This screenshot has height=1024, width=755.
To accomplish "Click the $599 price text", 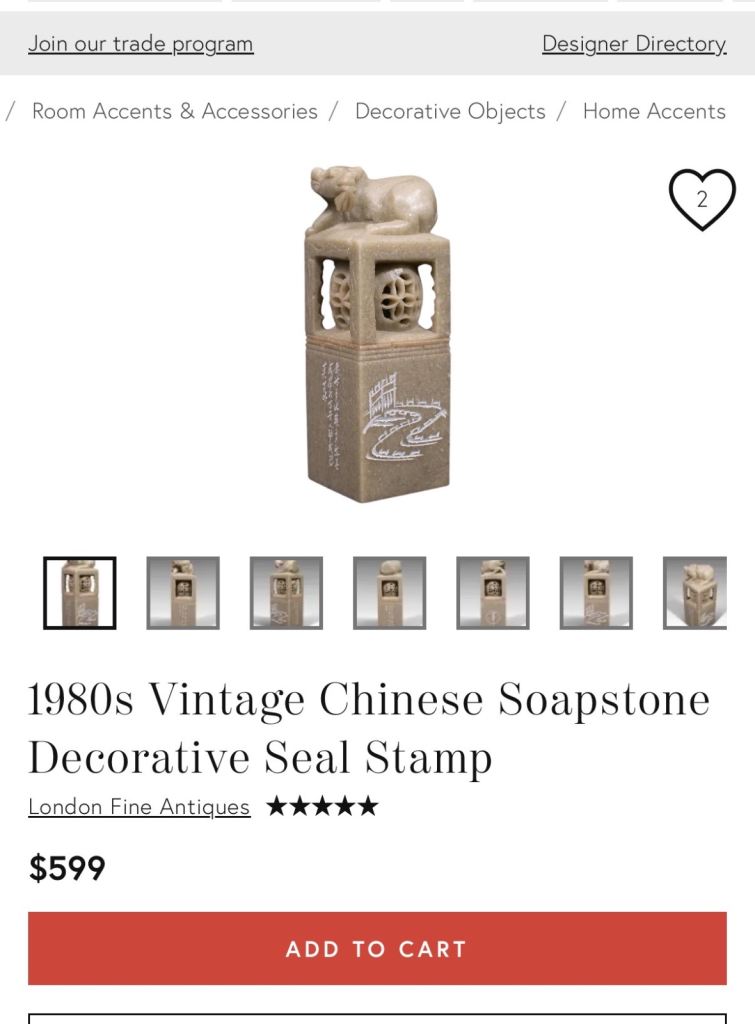I will (67, 868).
